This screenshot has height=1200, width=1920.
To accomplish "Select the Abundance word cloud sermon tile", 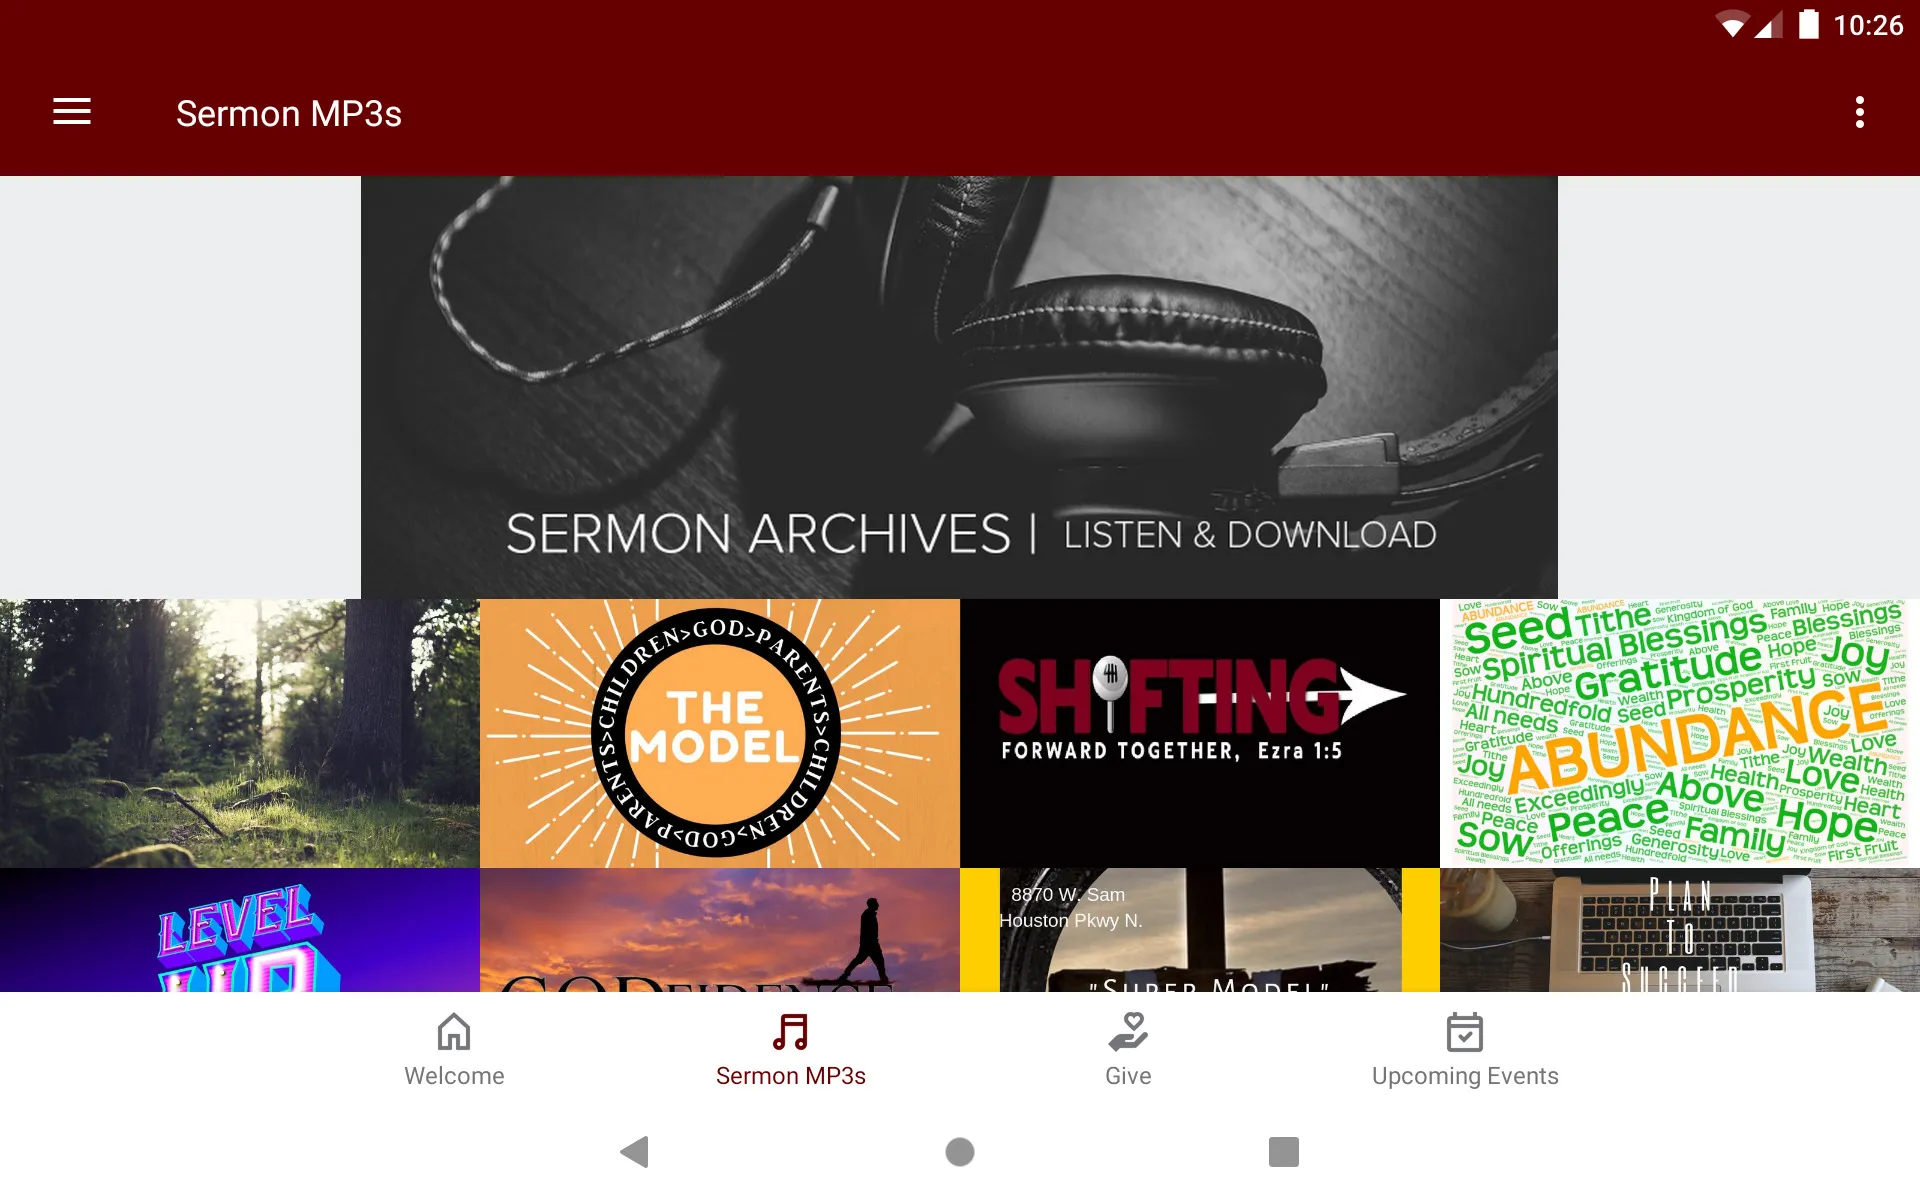I will 1678,733.
